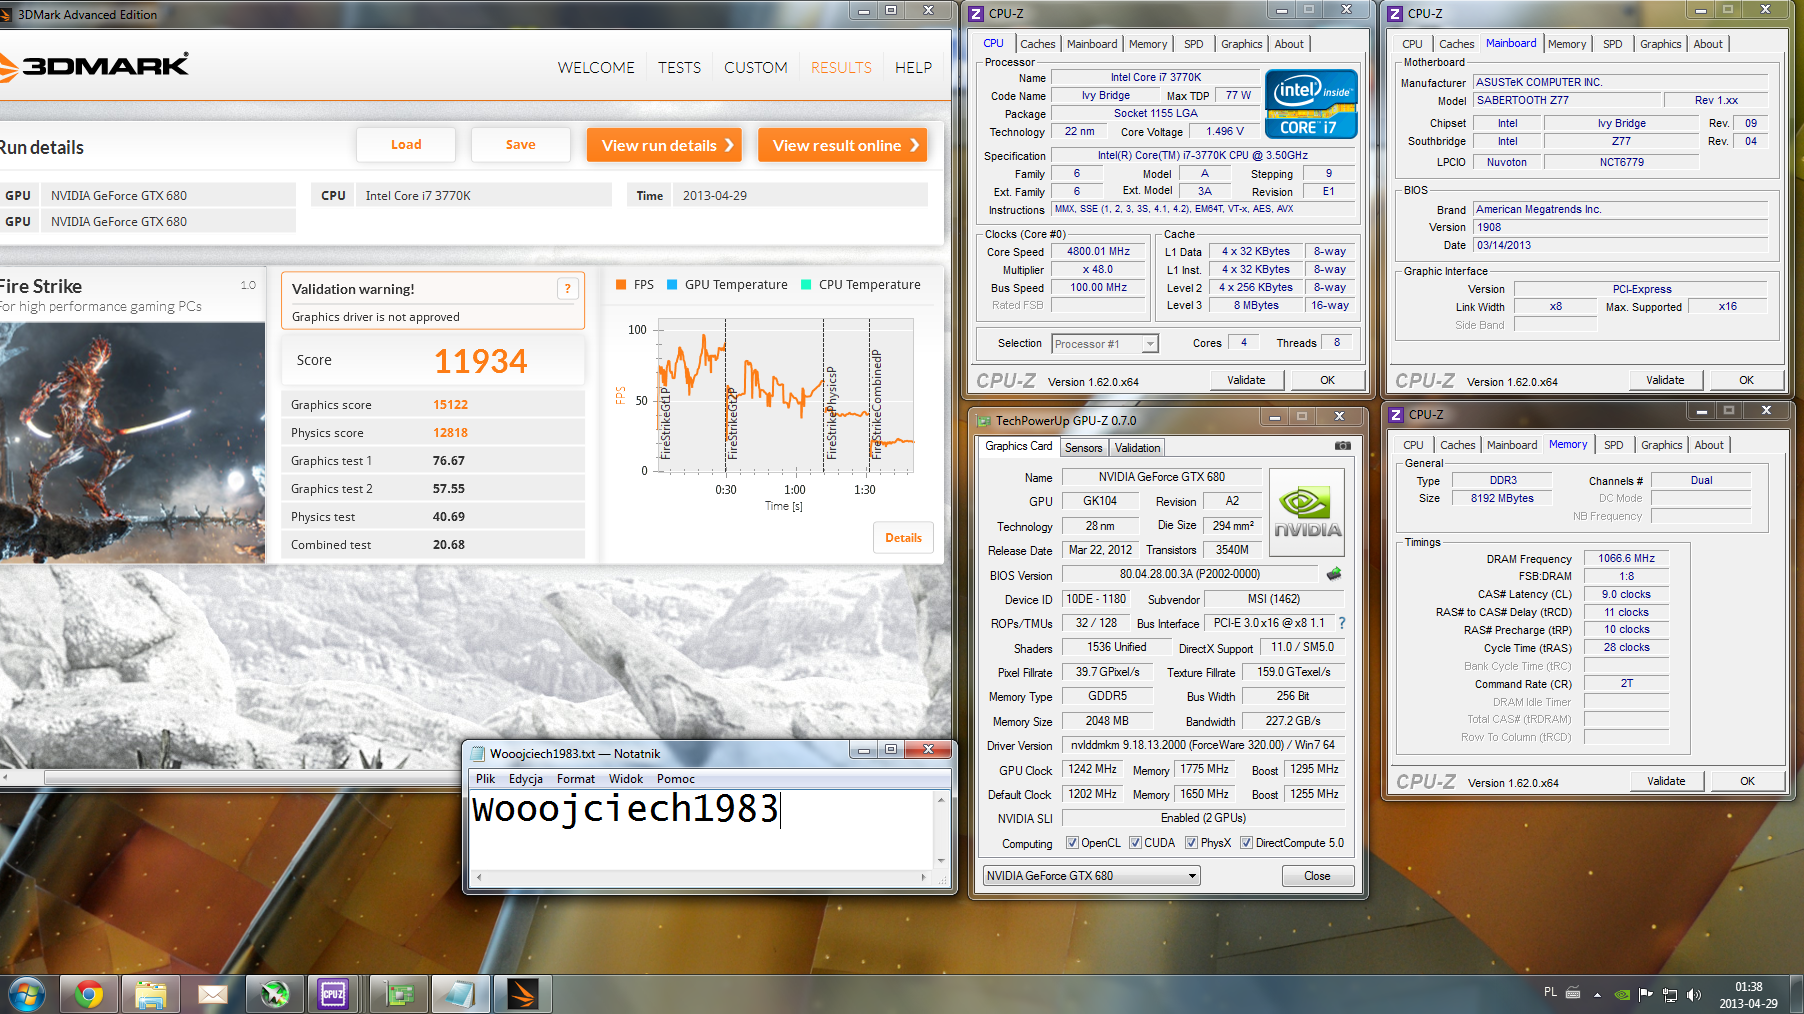Open the Sensors tab in GPU-Z

coord(1083,448)
